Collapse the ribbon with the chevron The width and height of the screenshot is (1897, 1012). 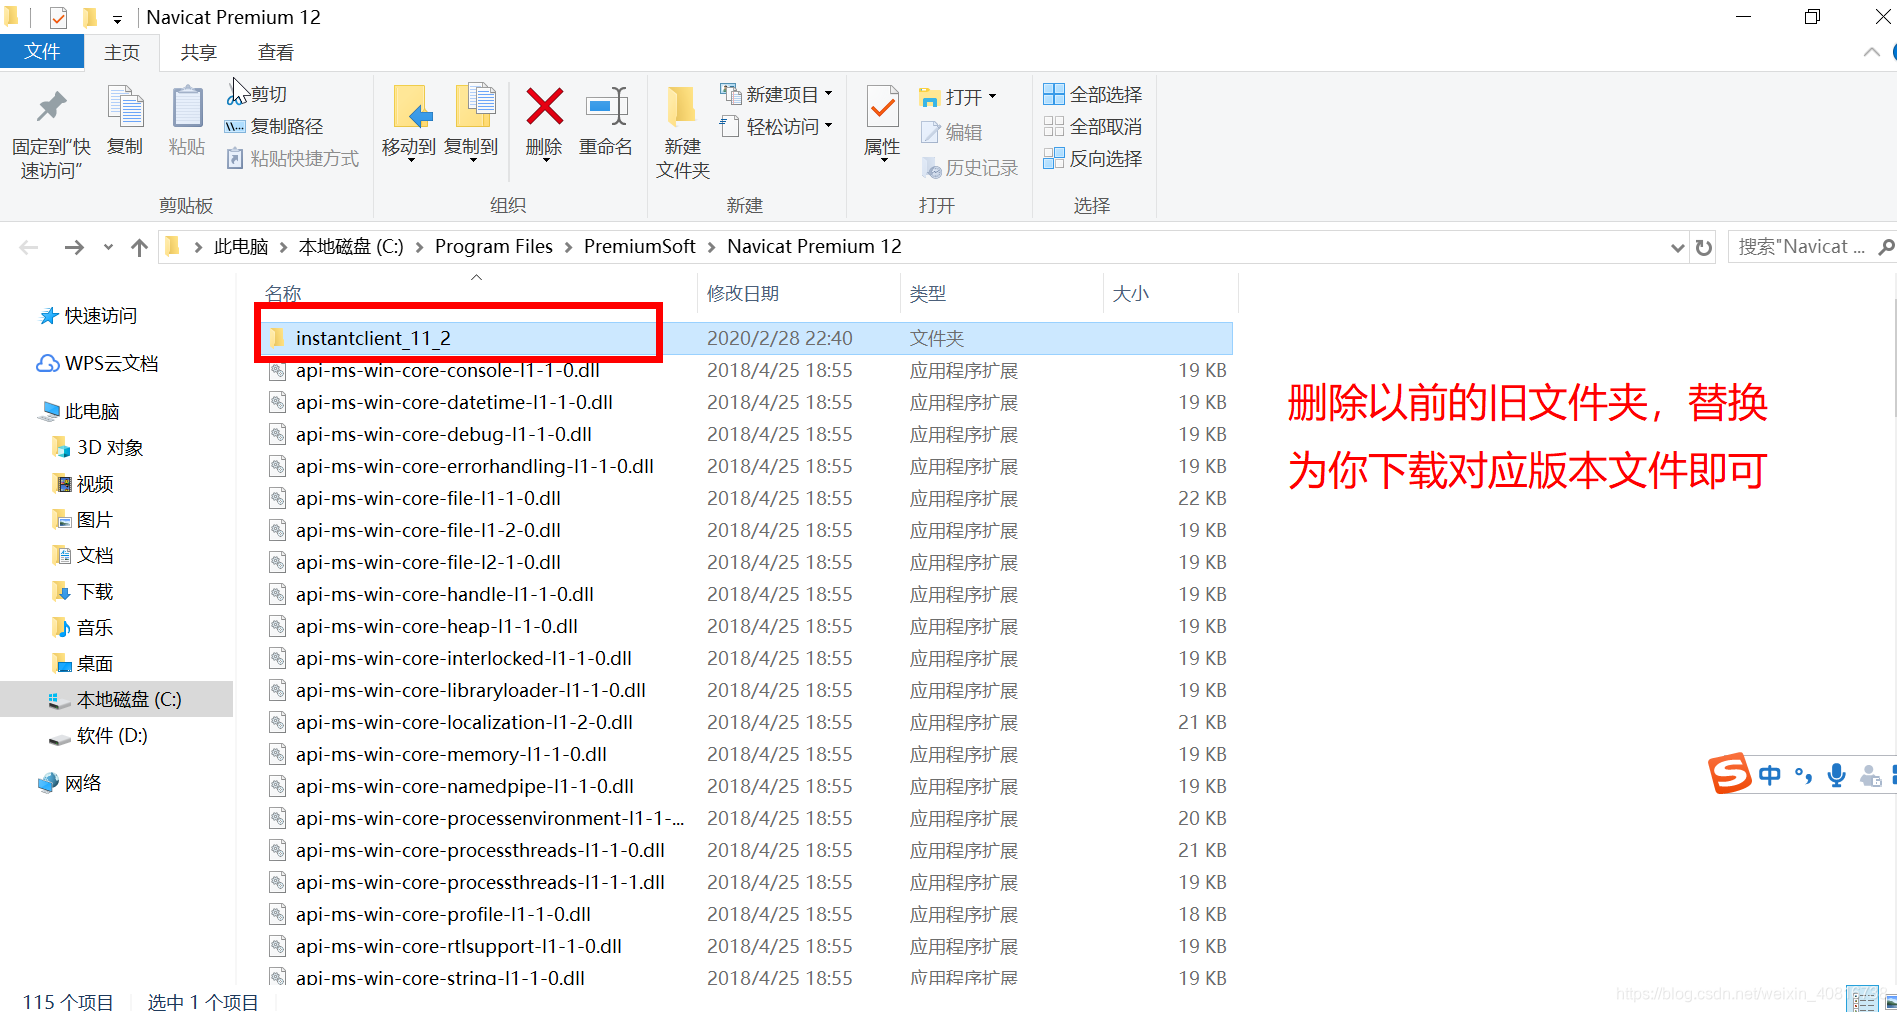pos(1872,52)
